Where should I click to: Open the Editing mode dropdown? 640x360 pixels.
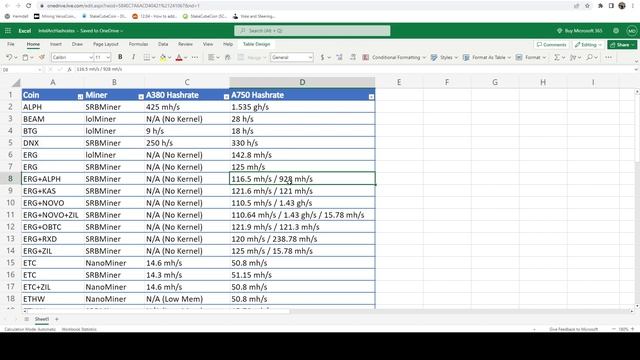coord(588,44)
